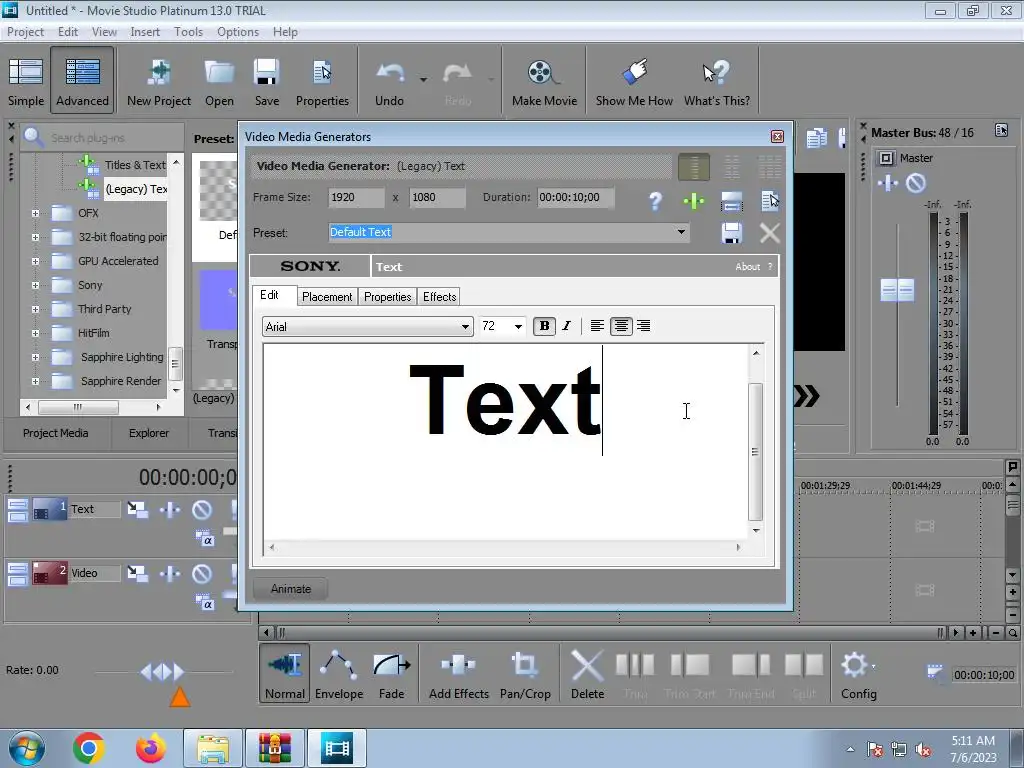Click the green plug-in chain icon
The height and width of the screenshot is (768, 1024).
pyautogui.click(x=694, y=201)
